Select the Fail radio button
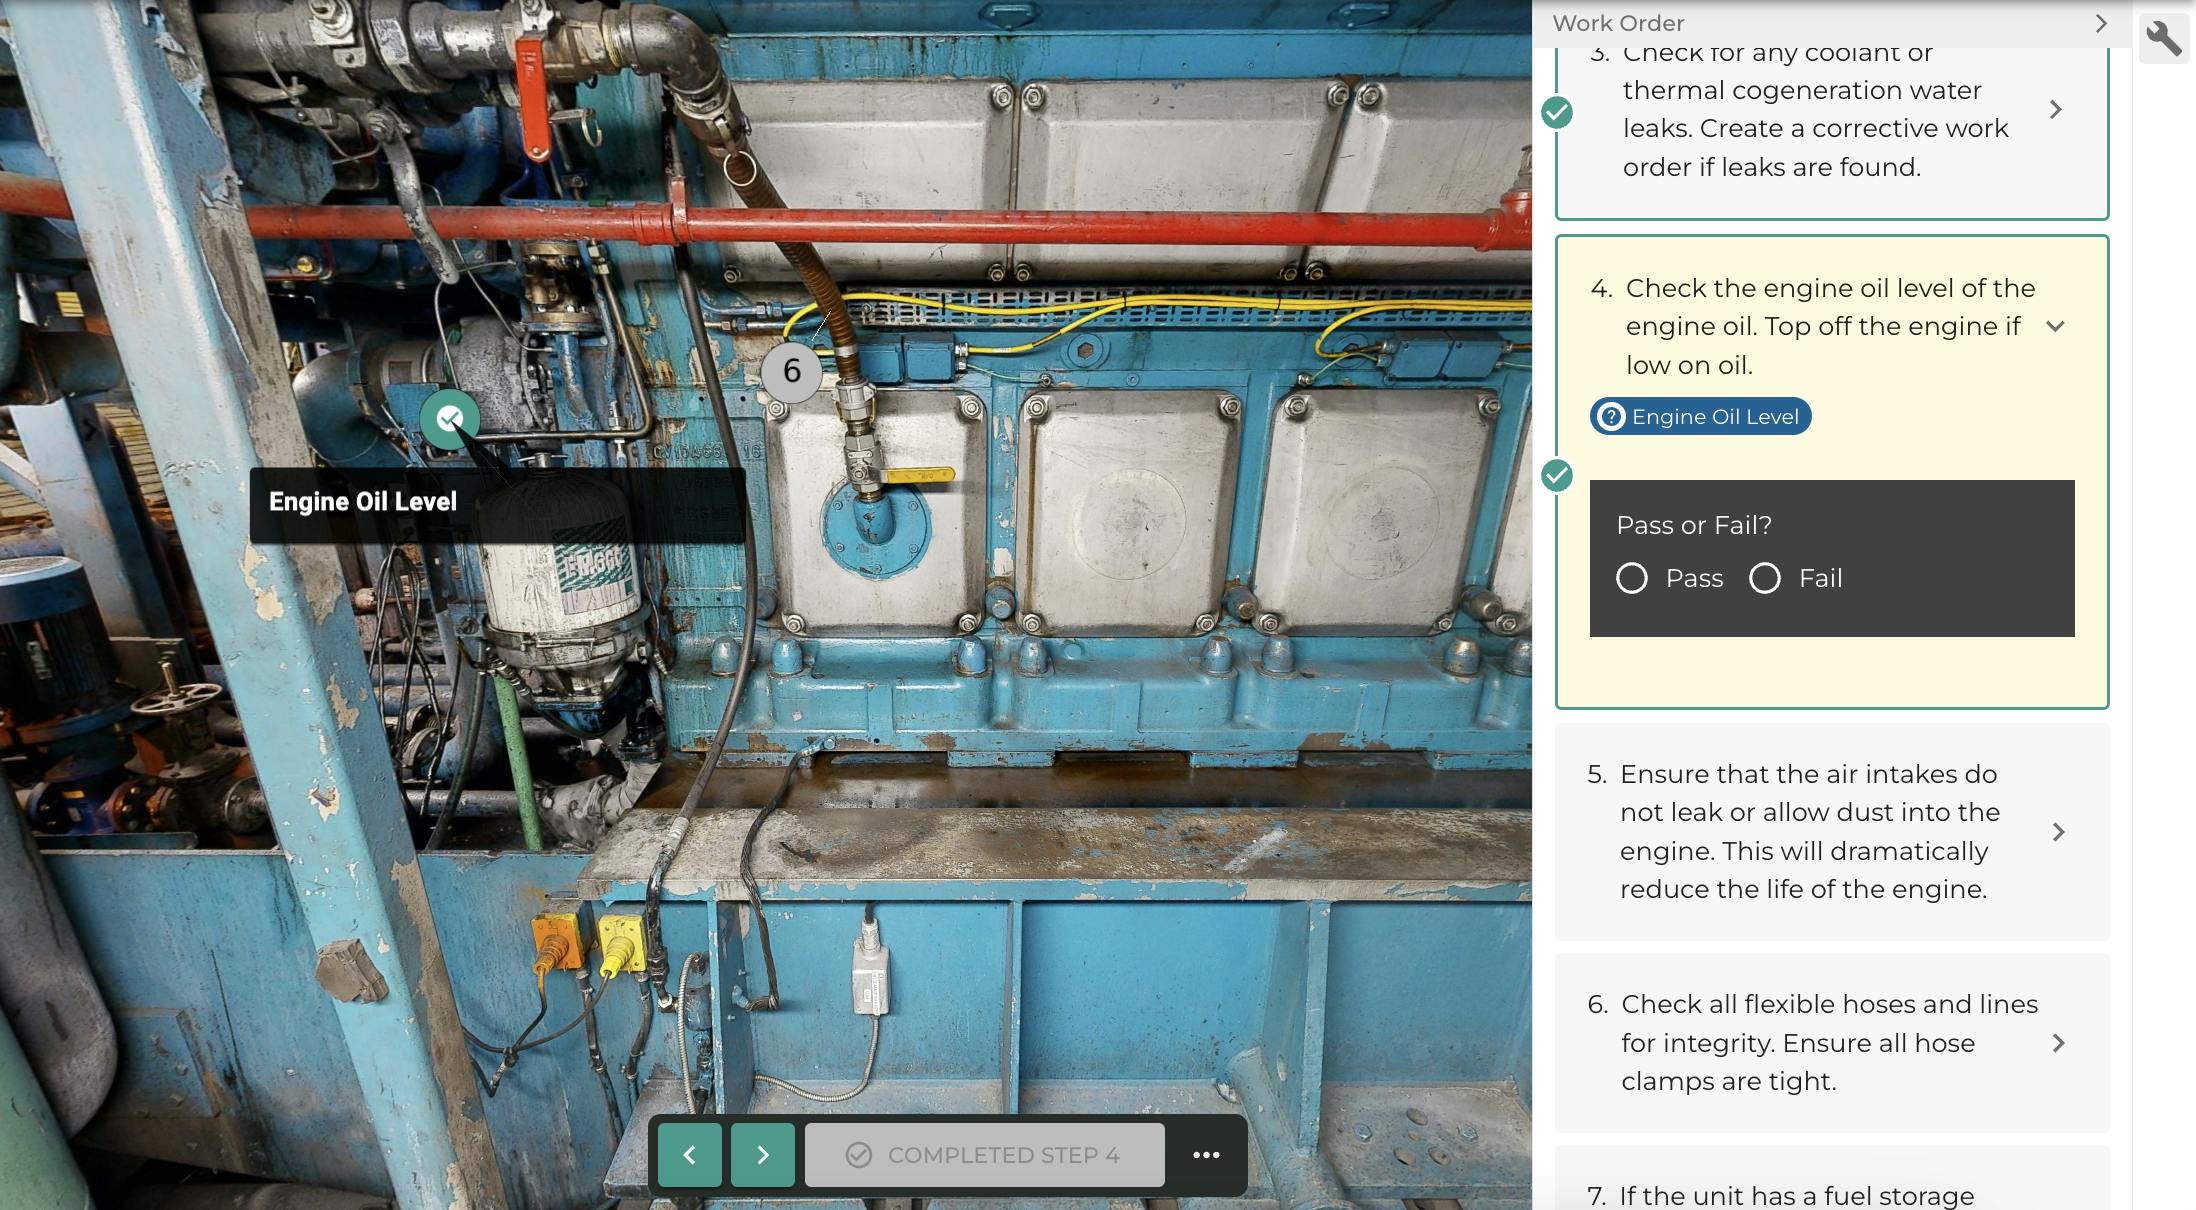The width and height of the screenshot is (2196, 1210). click(1767, 578)
